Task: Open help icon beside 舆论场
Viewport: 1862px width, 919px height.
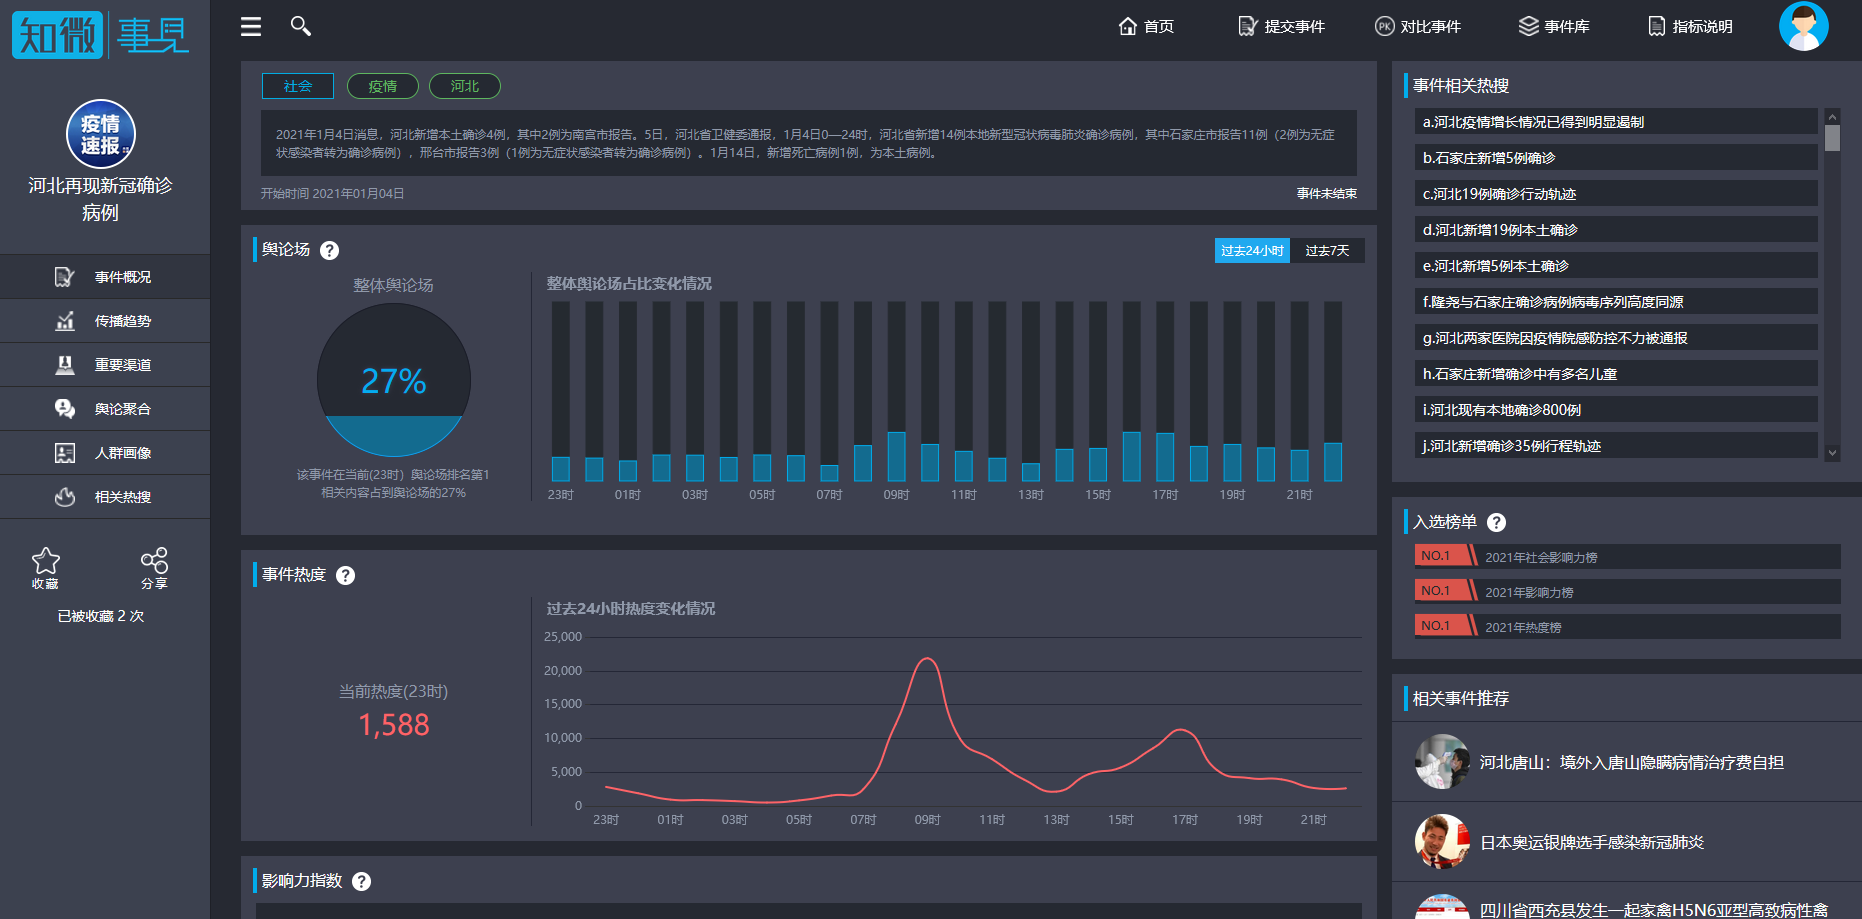Action: [329, 251]
